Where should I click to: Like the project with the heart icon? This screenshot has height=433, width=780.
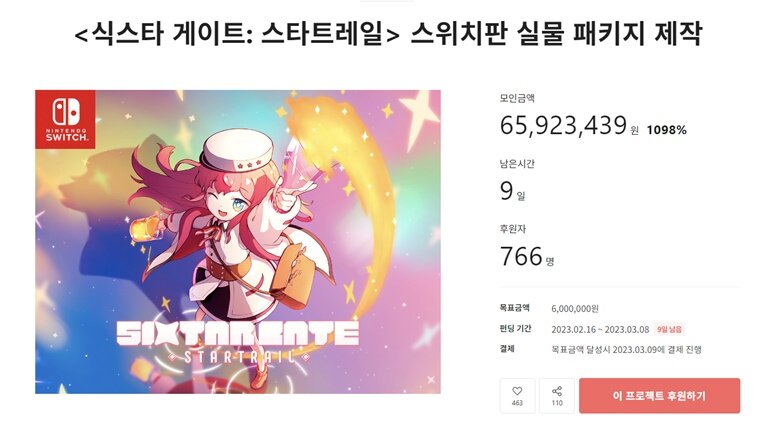click(x=517, y=396)
